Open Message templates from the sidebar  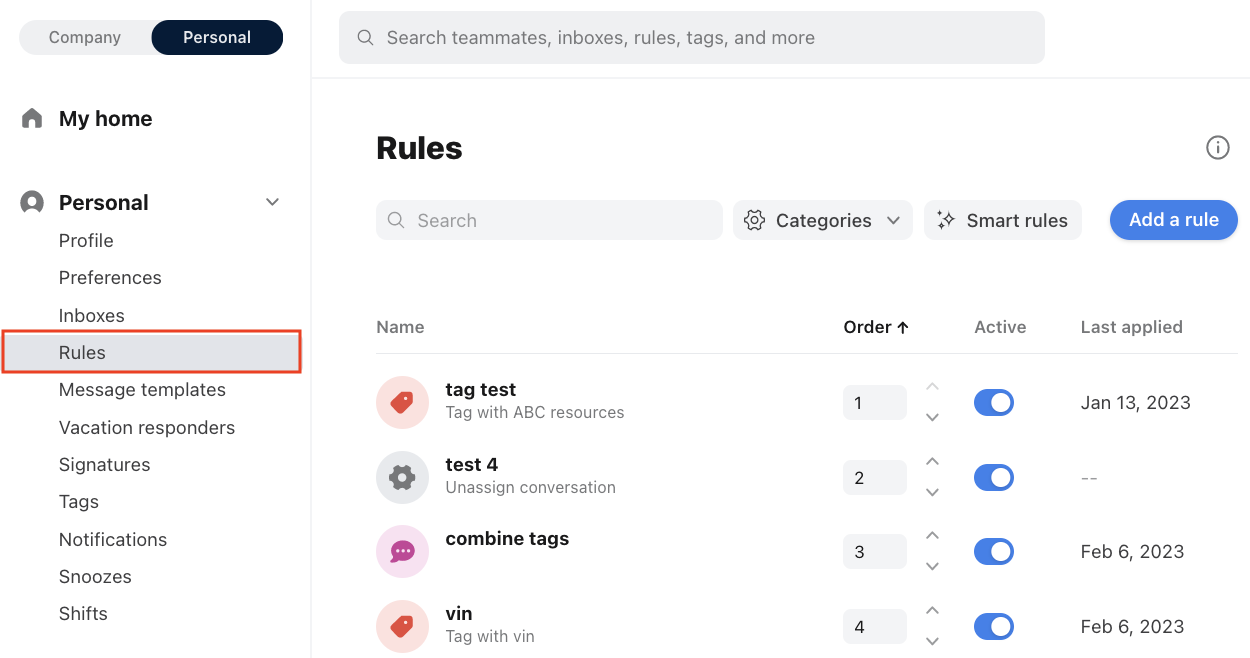click(x=142, y=389)
